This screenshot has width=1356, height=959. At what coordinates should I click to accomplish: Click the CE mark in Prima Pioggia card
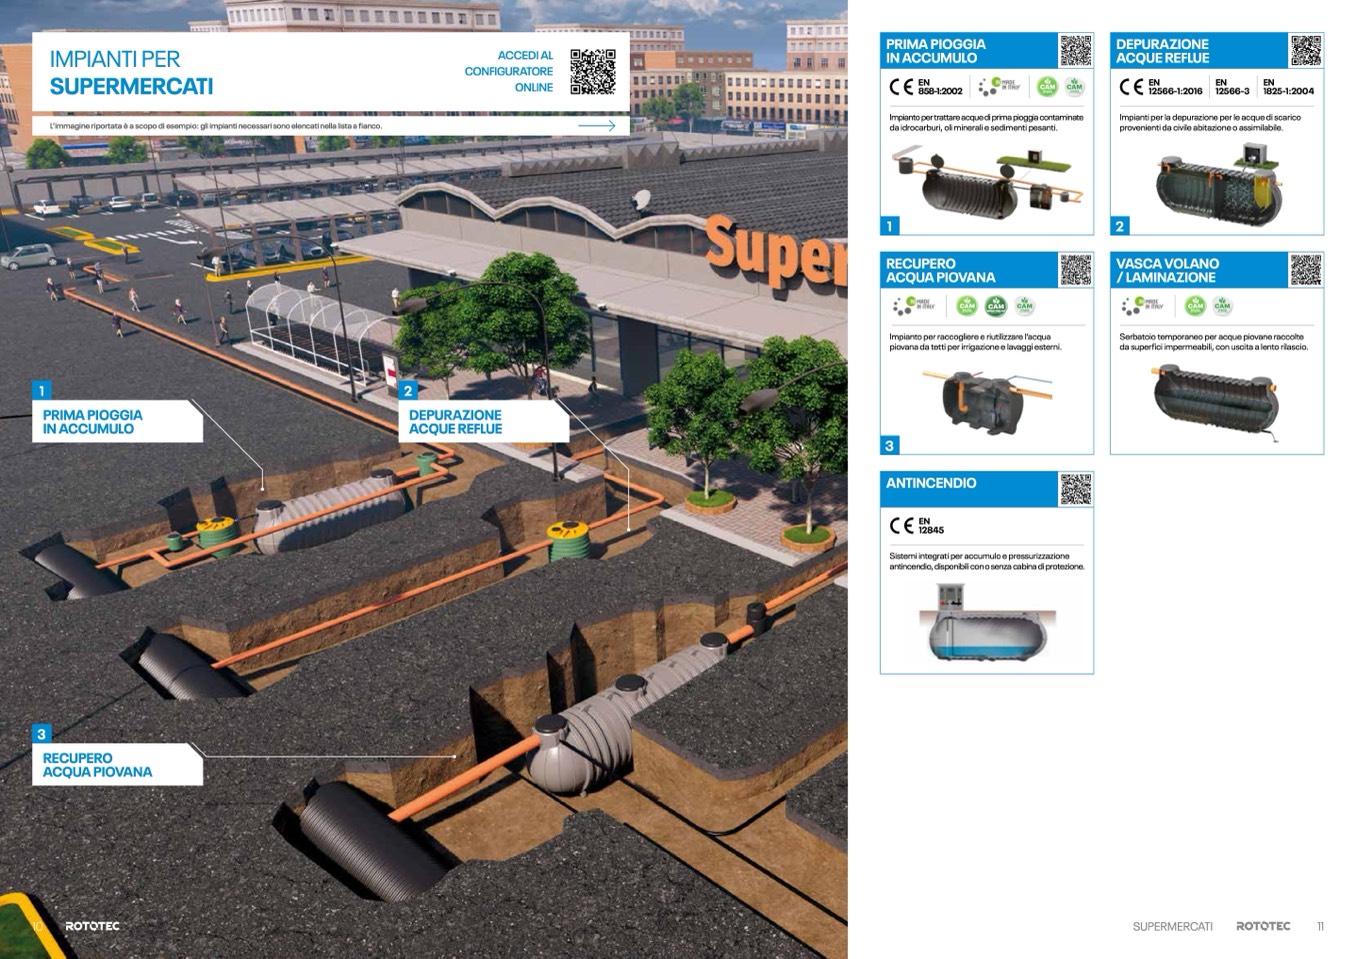tap(900, 87)
